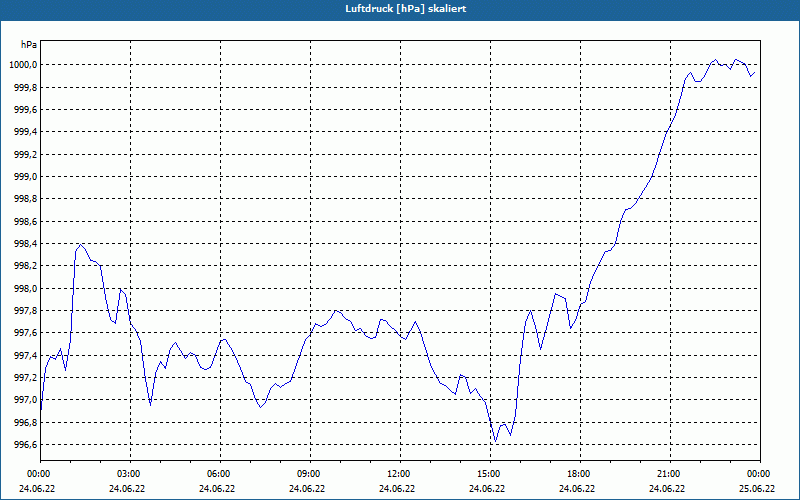The image size is (800, 500).
Task: Click the 998,2 y-axis value
Action: click(26, 266)
